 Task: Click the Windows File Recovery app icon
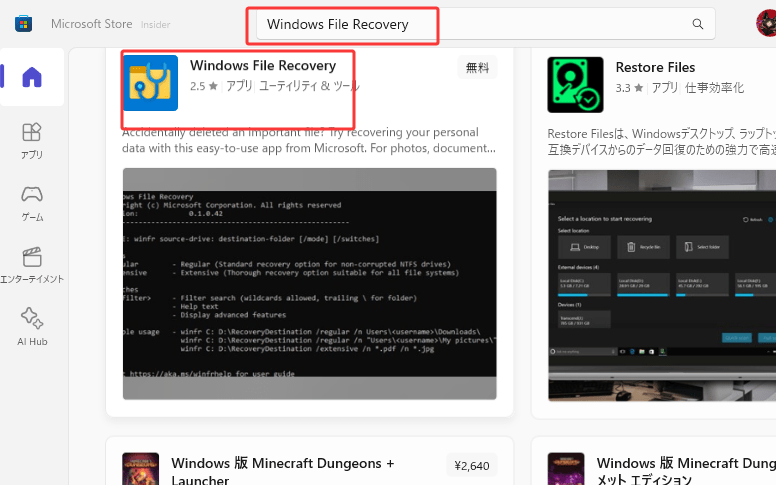150,83
